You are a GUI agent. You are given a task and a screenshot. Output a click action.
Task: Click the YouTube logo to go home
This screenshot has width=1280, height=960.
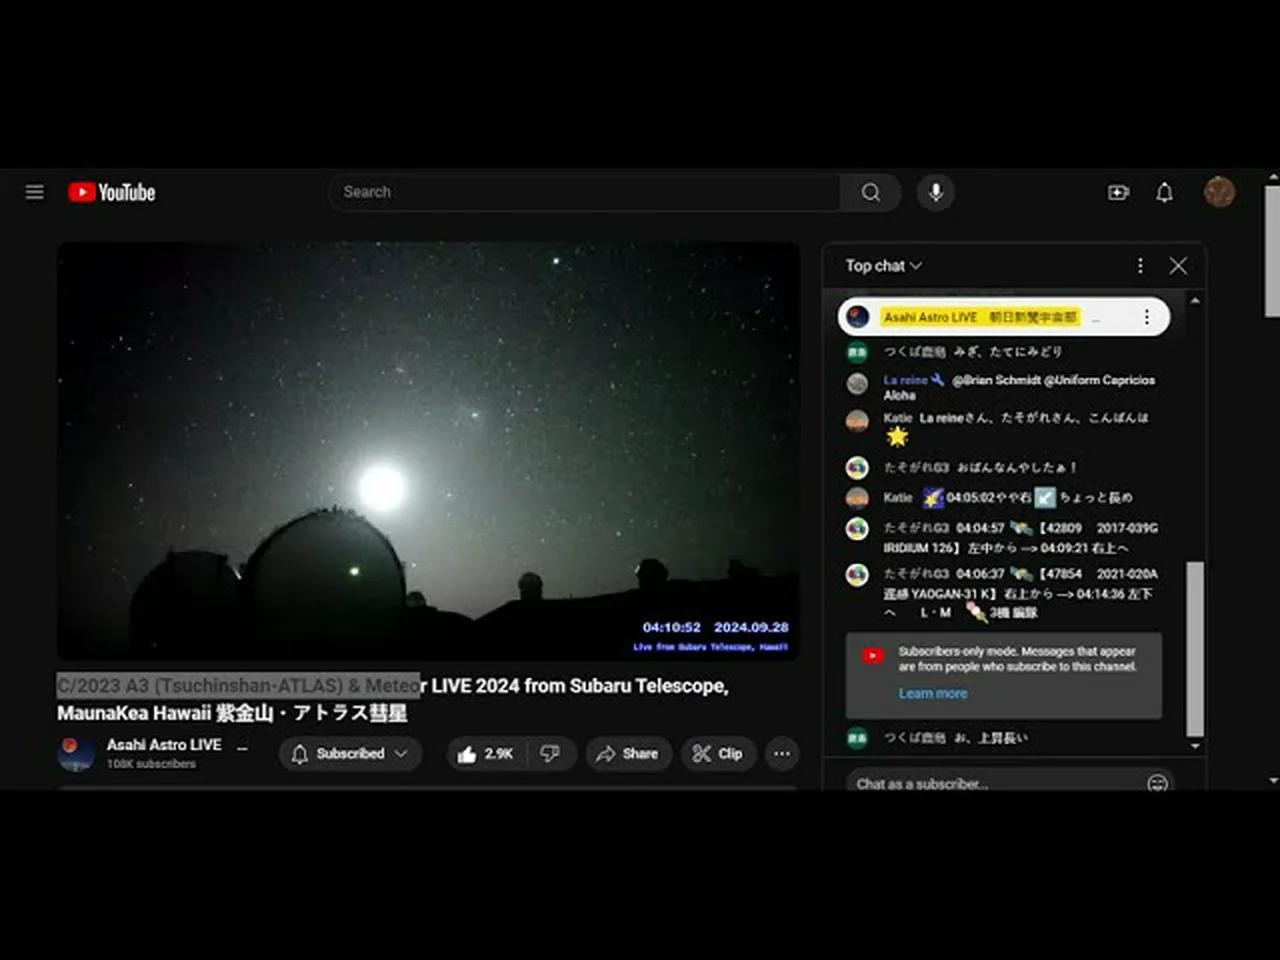click(x=110, y=192)
